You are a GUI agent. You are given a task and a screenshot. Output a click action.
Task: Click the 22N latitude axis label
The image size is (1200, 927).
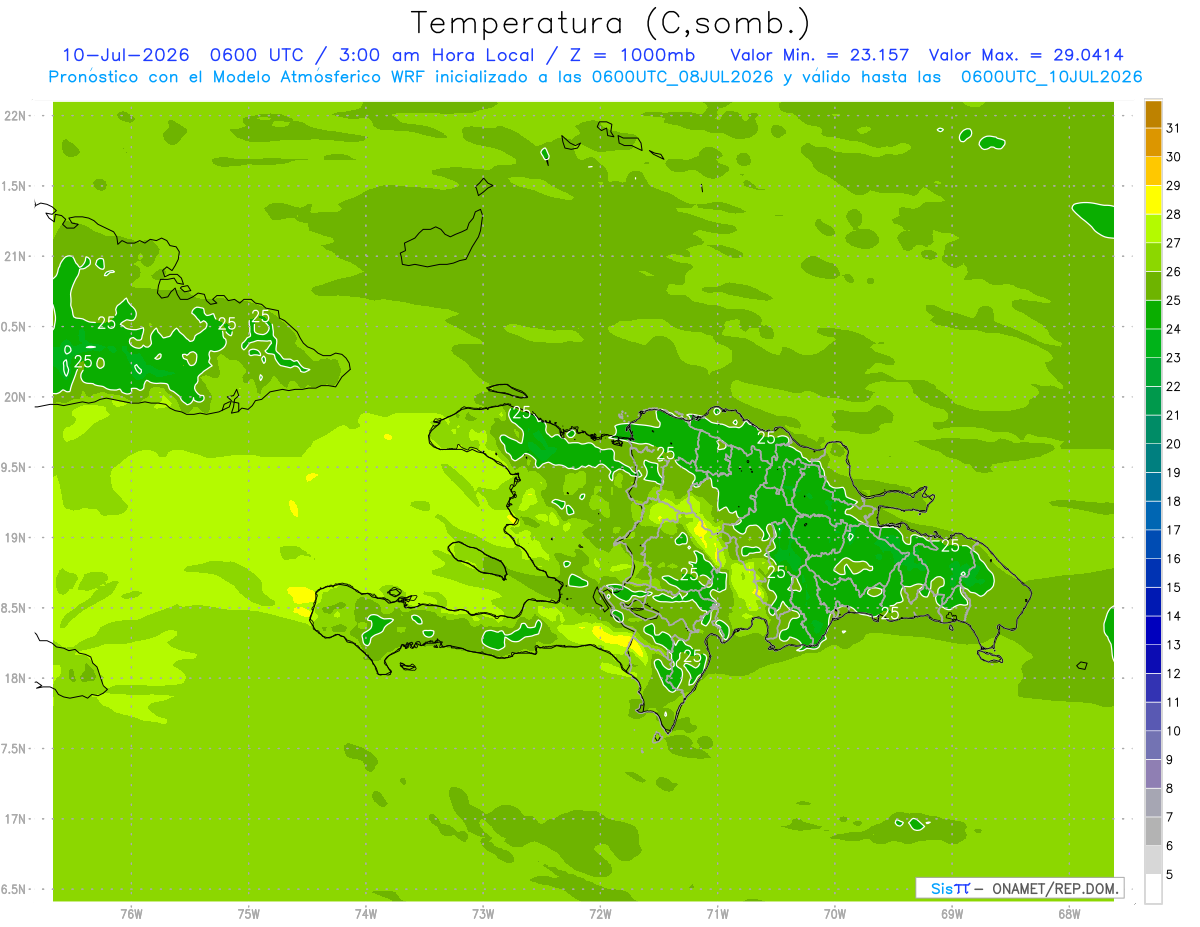[x=16, y=116]
